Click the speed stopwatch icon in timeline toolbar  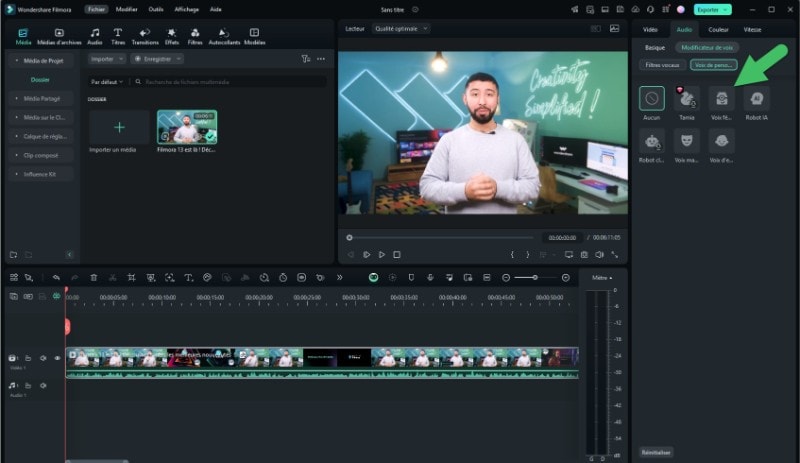pyautogui.click(x=283, y=278)
